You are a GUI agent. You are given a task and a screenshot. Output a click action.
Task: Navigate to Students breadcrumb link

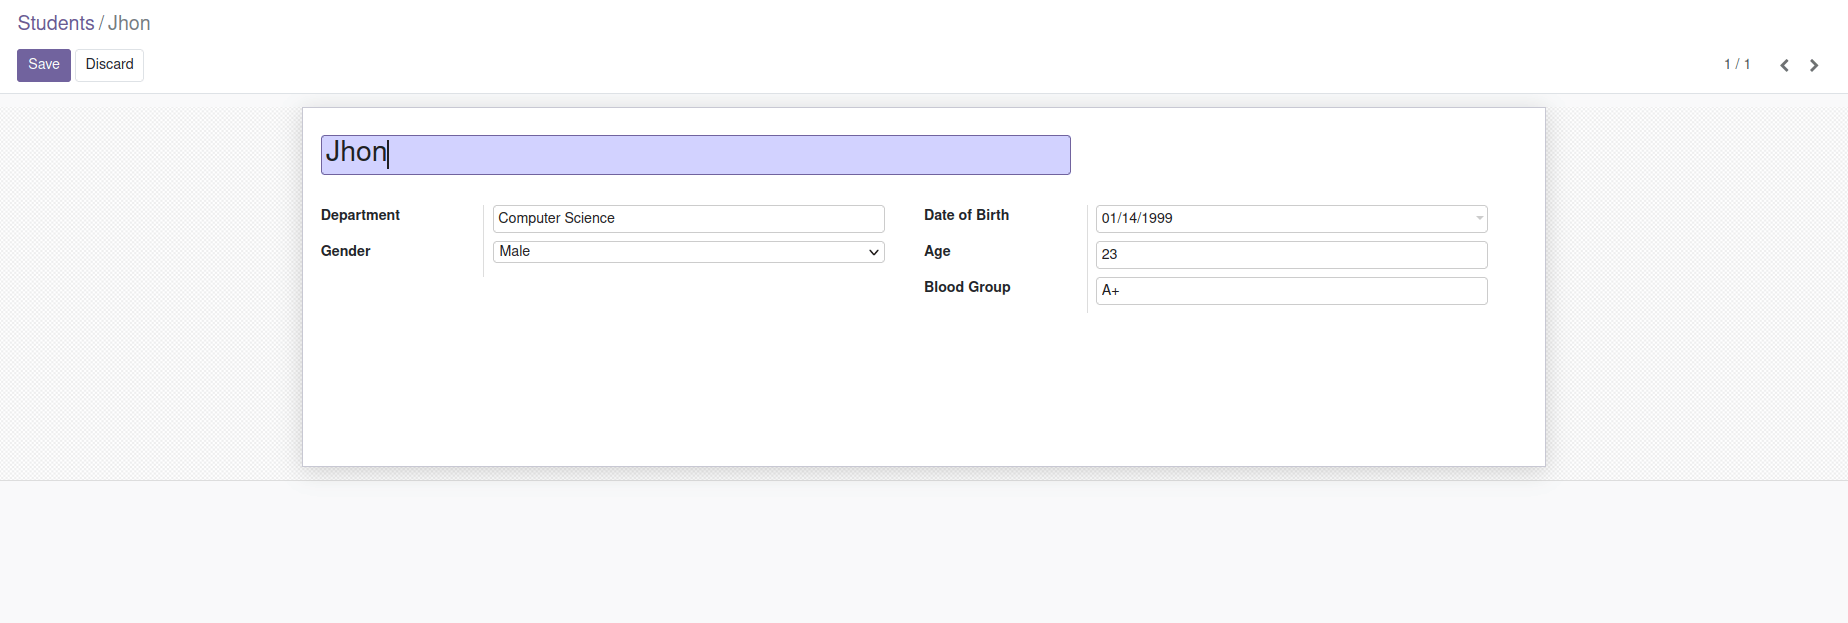coord(56,23)
